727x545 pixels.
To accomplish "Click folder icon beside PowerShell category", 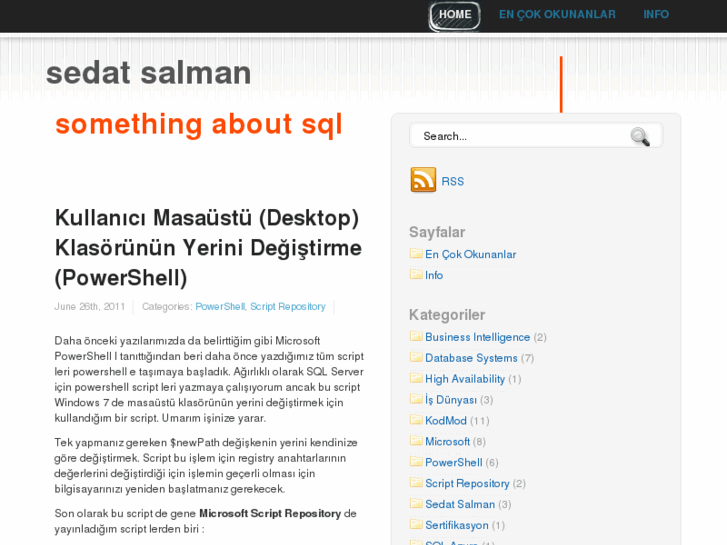I will tap(416, 461).
